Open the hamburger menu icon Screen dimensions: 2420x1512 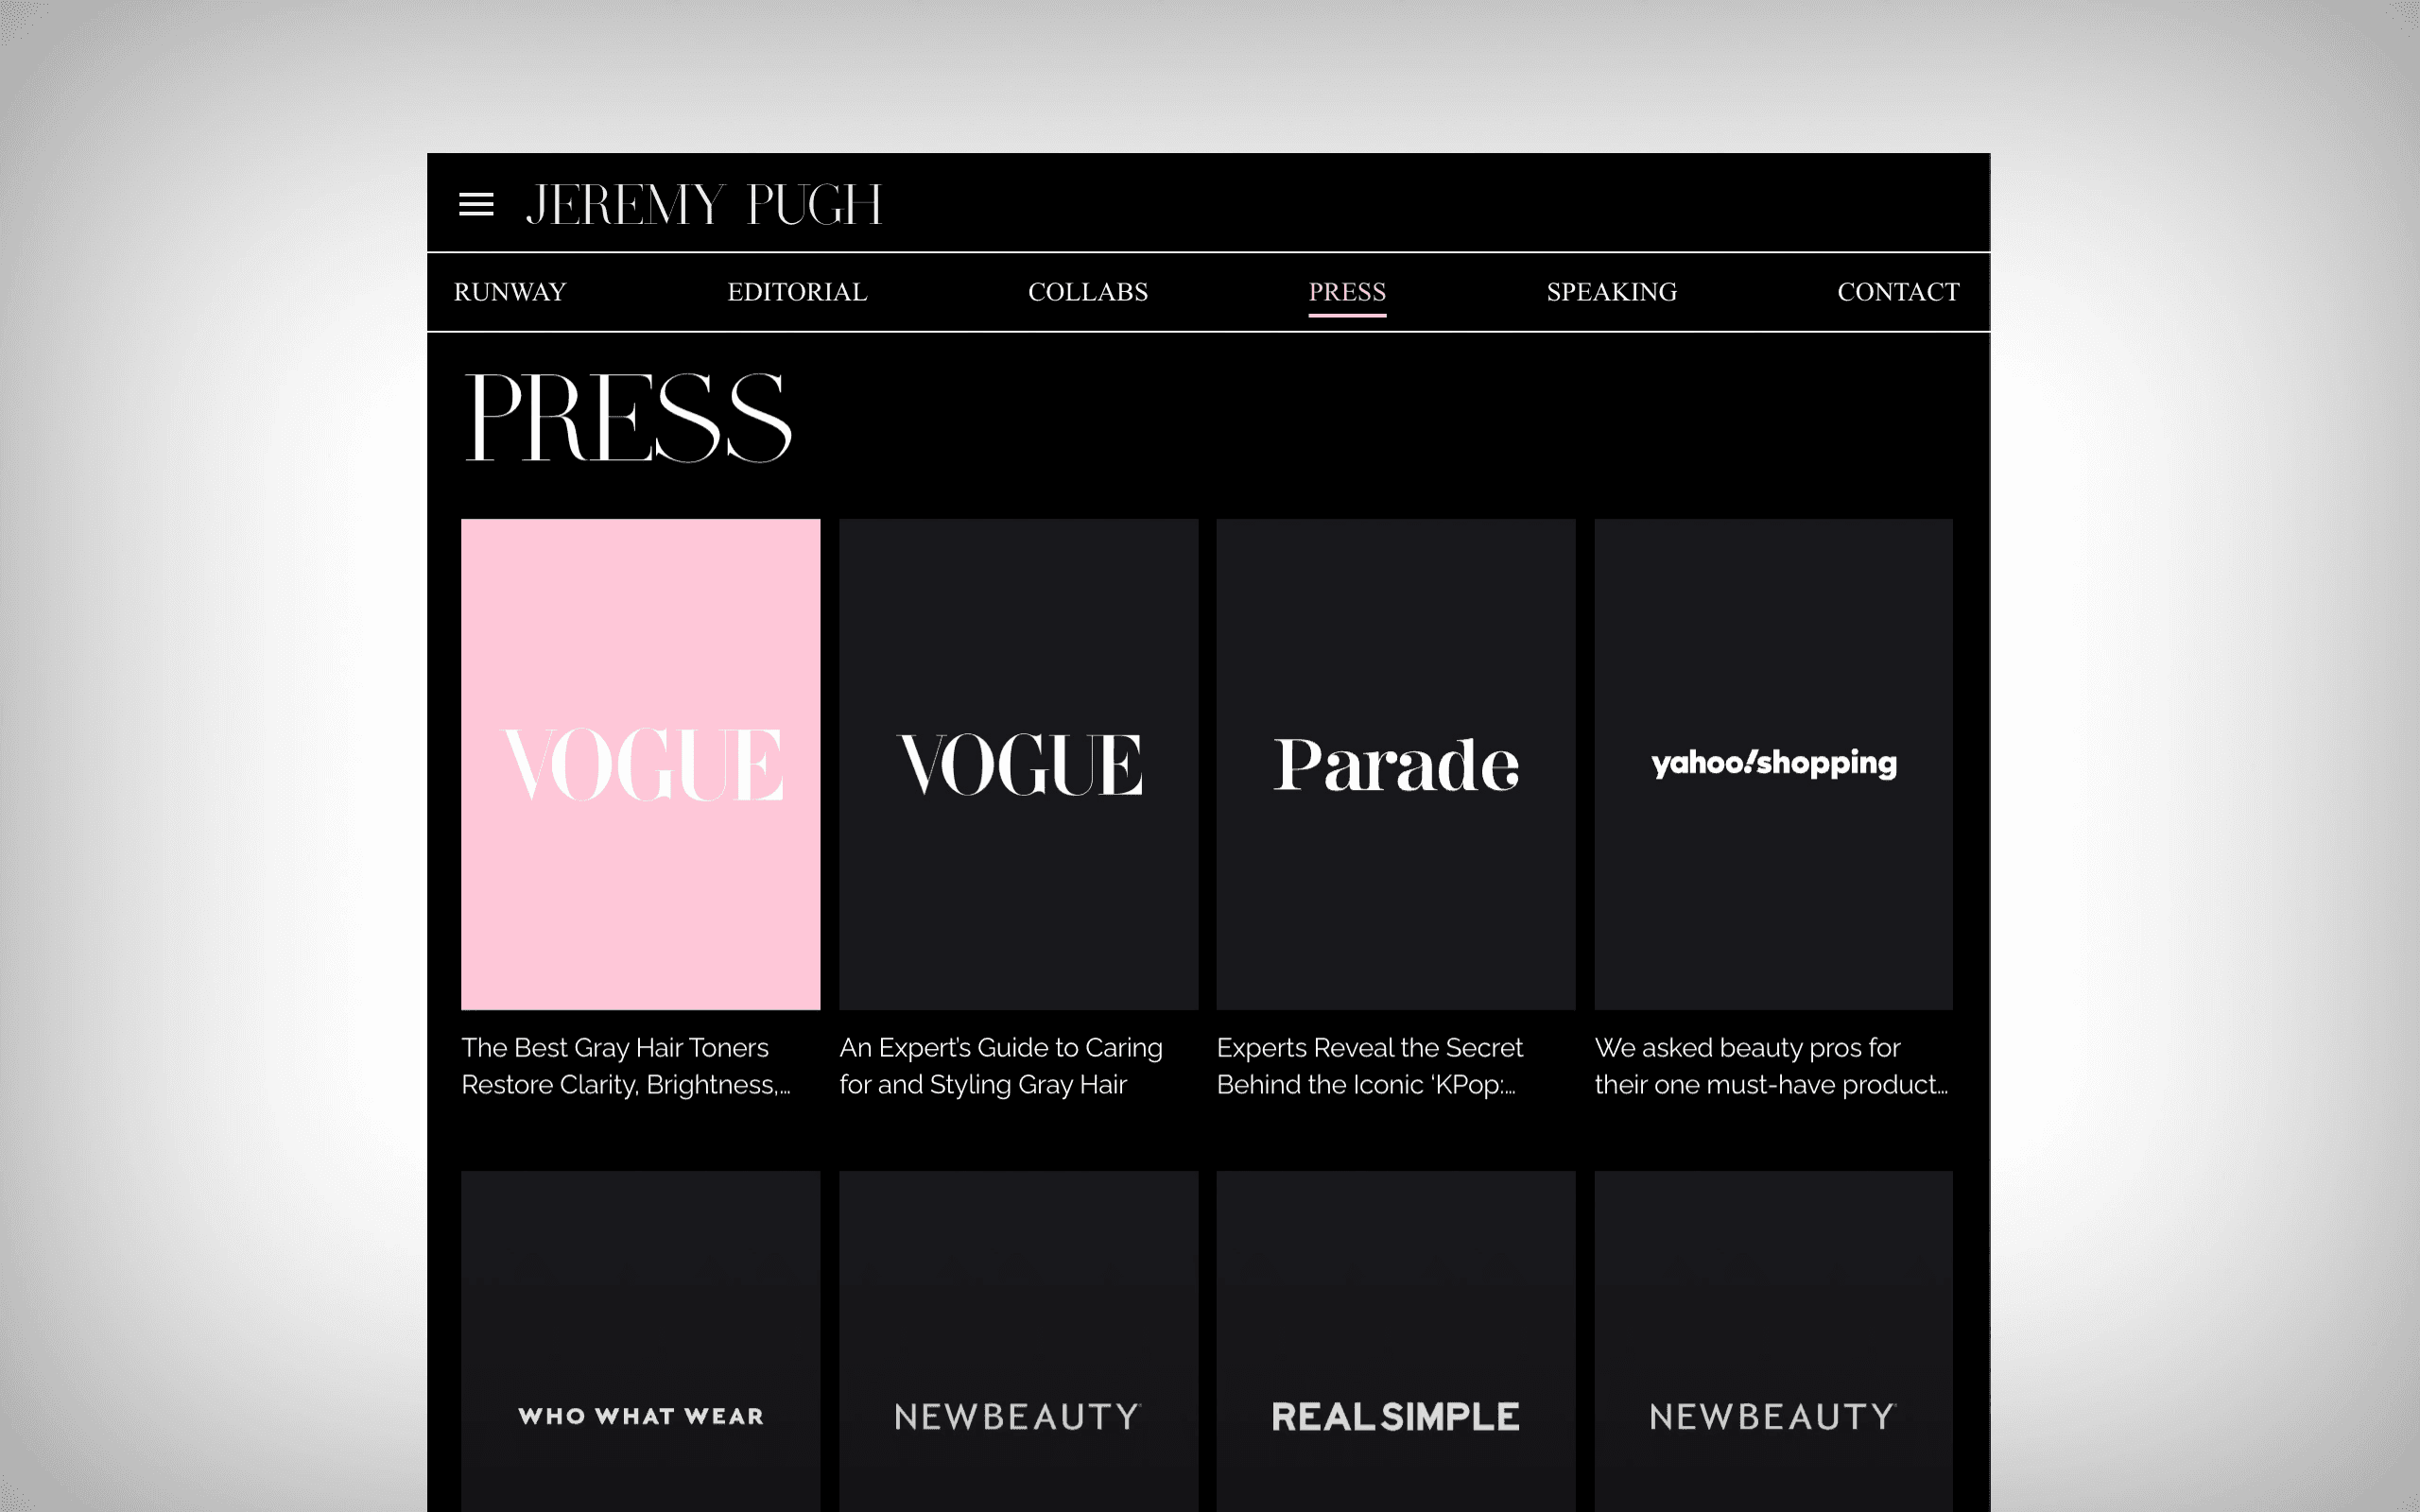[476, 204]
